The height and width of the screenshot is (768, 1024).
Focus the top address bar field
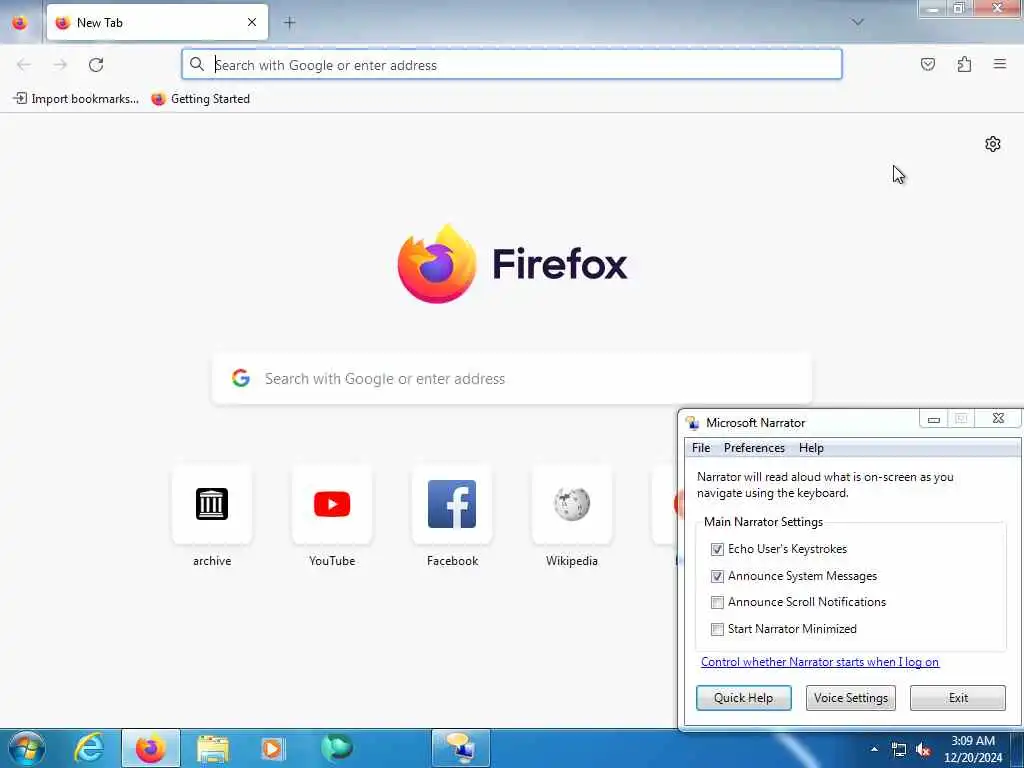(512, 65)
